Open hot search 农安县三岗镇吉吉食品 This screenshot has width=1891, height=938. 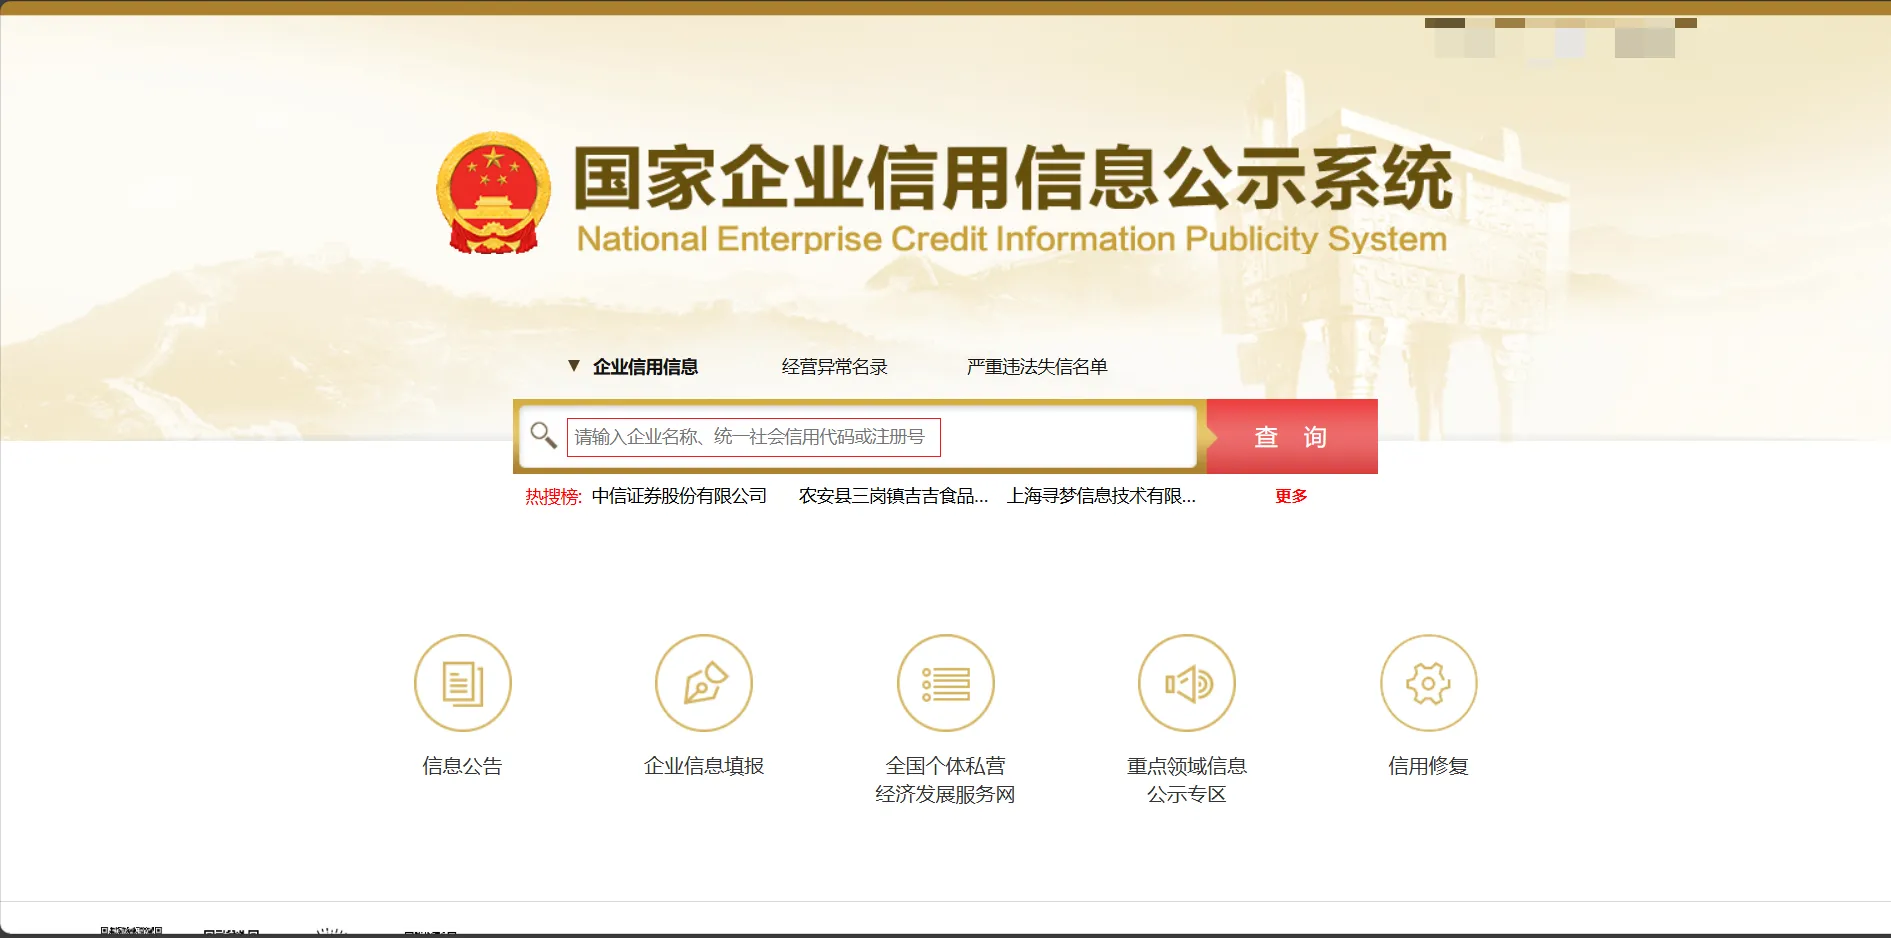coord(893,496)
